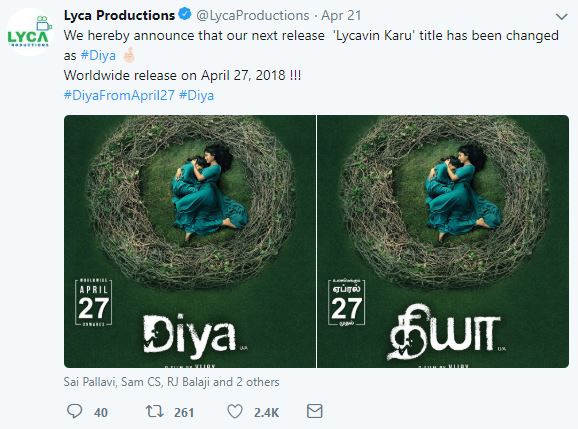Click Sai Pallavi tagged name
Viewport: 578px width, 429px height.
tap(90, 382)
